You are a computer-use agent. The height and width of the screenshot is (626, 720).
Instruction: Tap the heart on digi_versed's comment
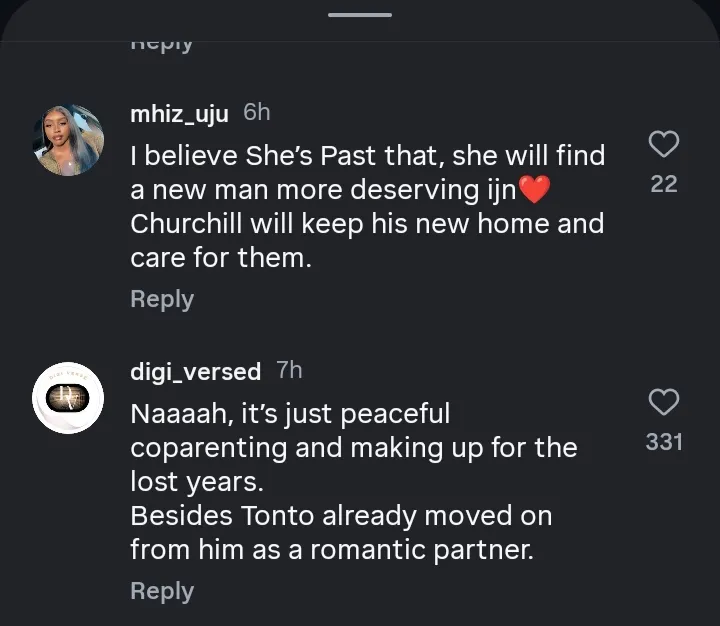(664, 402)
